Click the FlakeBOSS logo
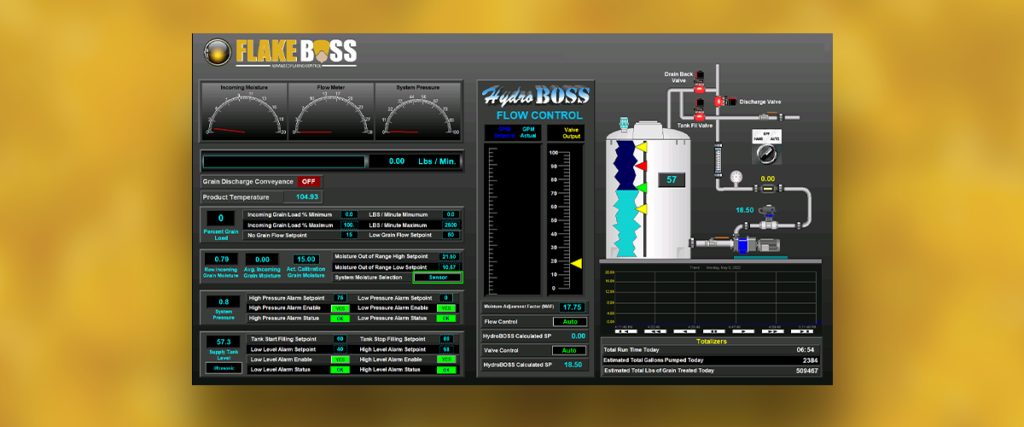Screen dimensions: 1024x427 coord(296,53)
